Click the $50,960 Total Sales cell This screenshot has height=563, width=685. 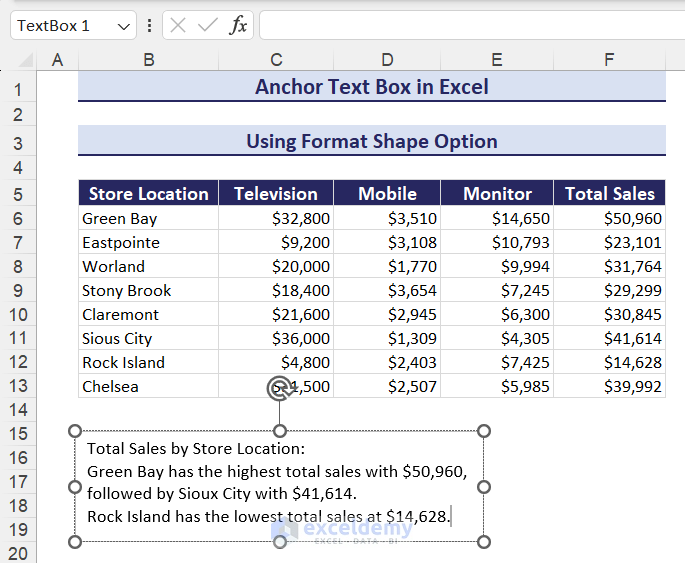tap(609, 218)
